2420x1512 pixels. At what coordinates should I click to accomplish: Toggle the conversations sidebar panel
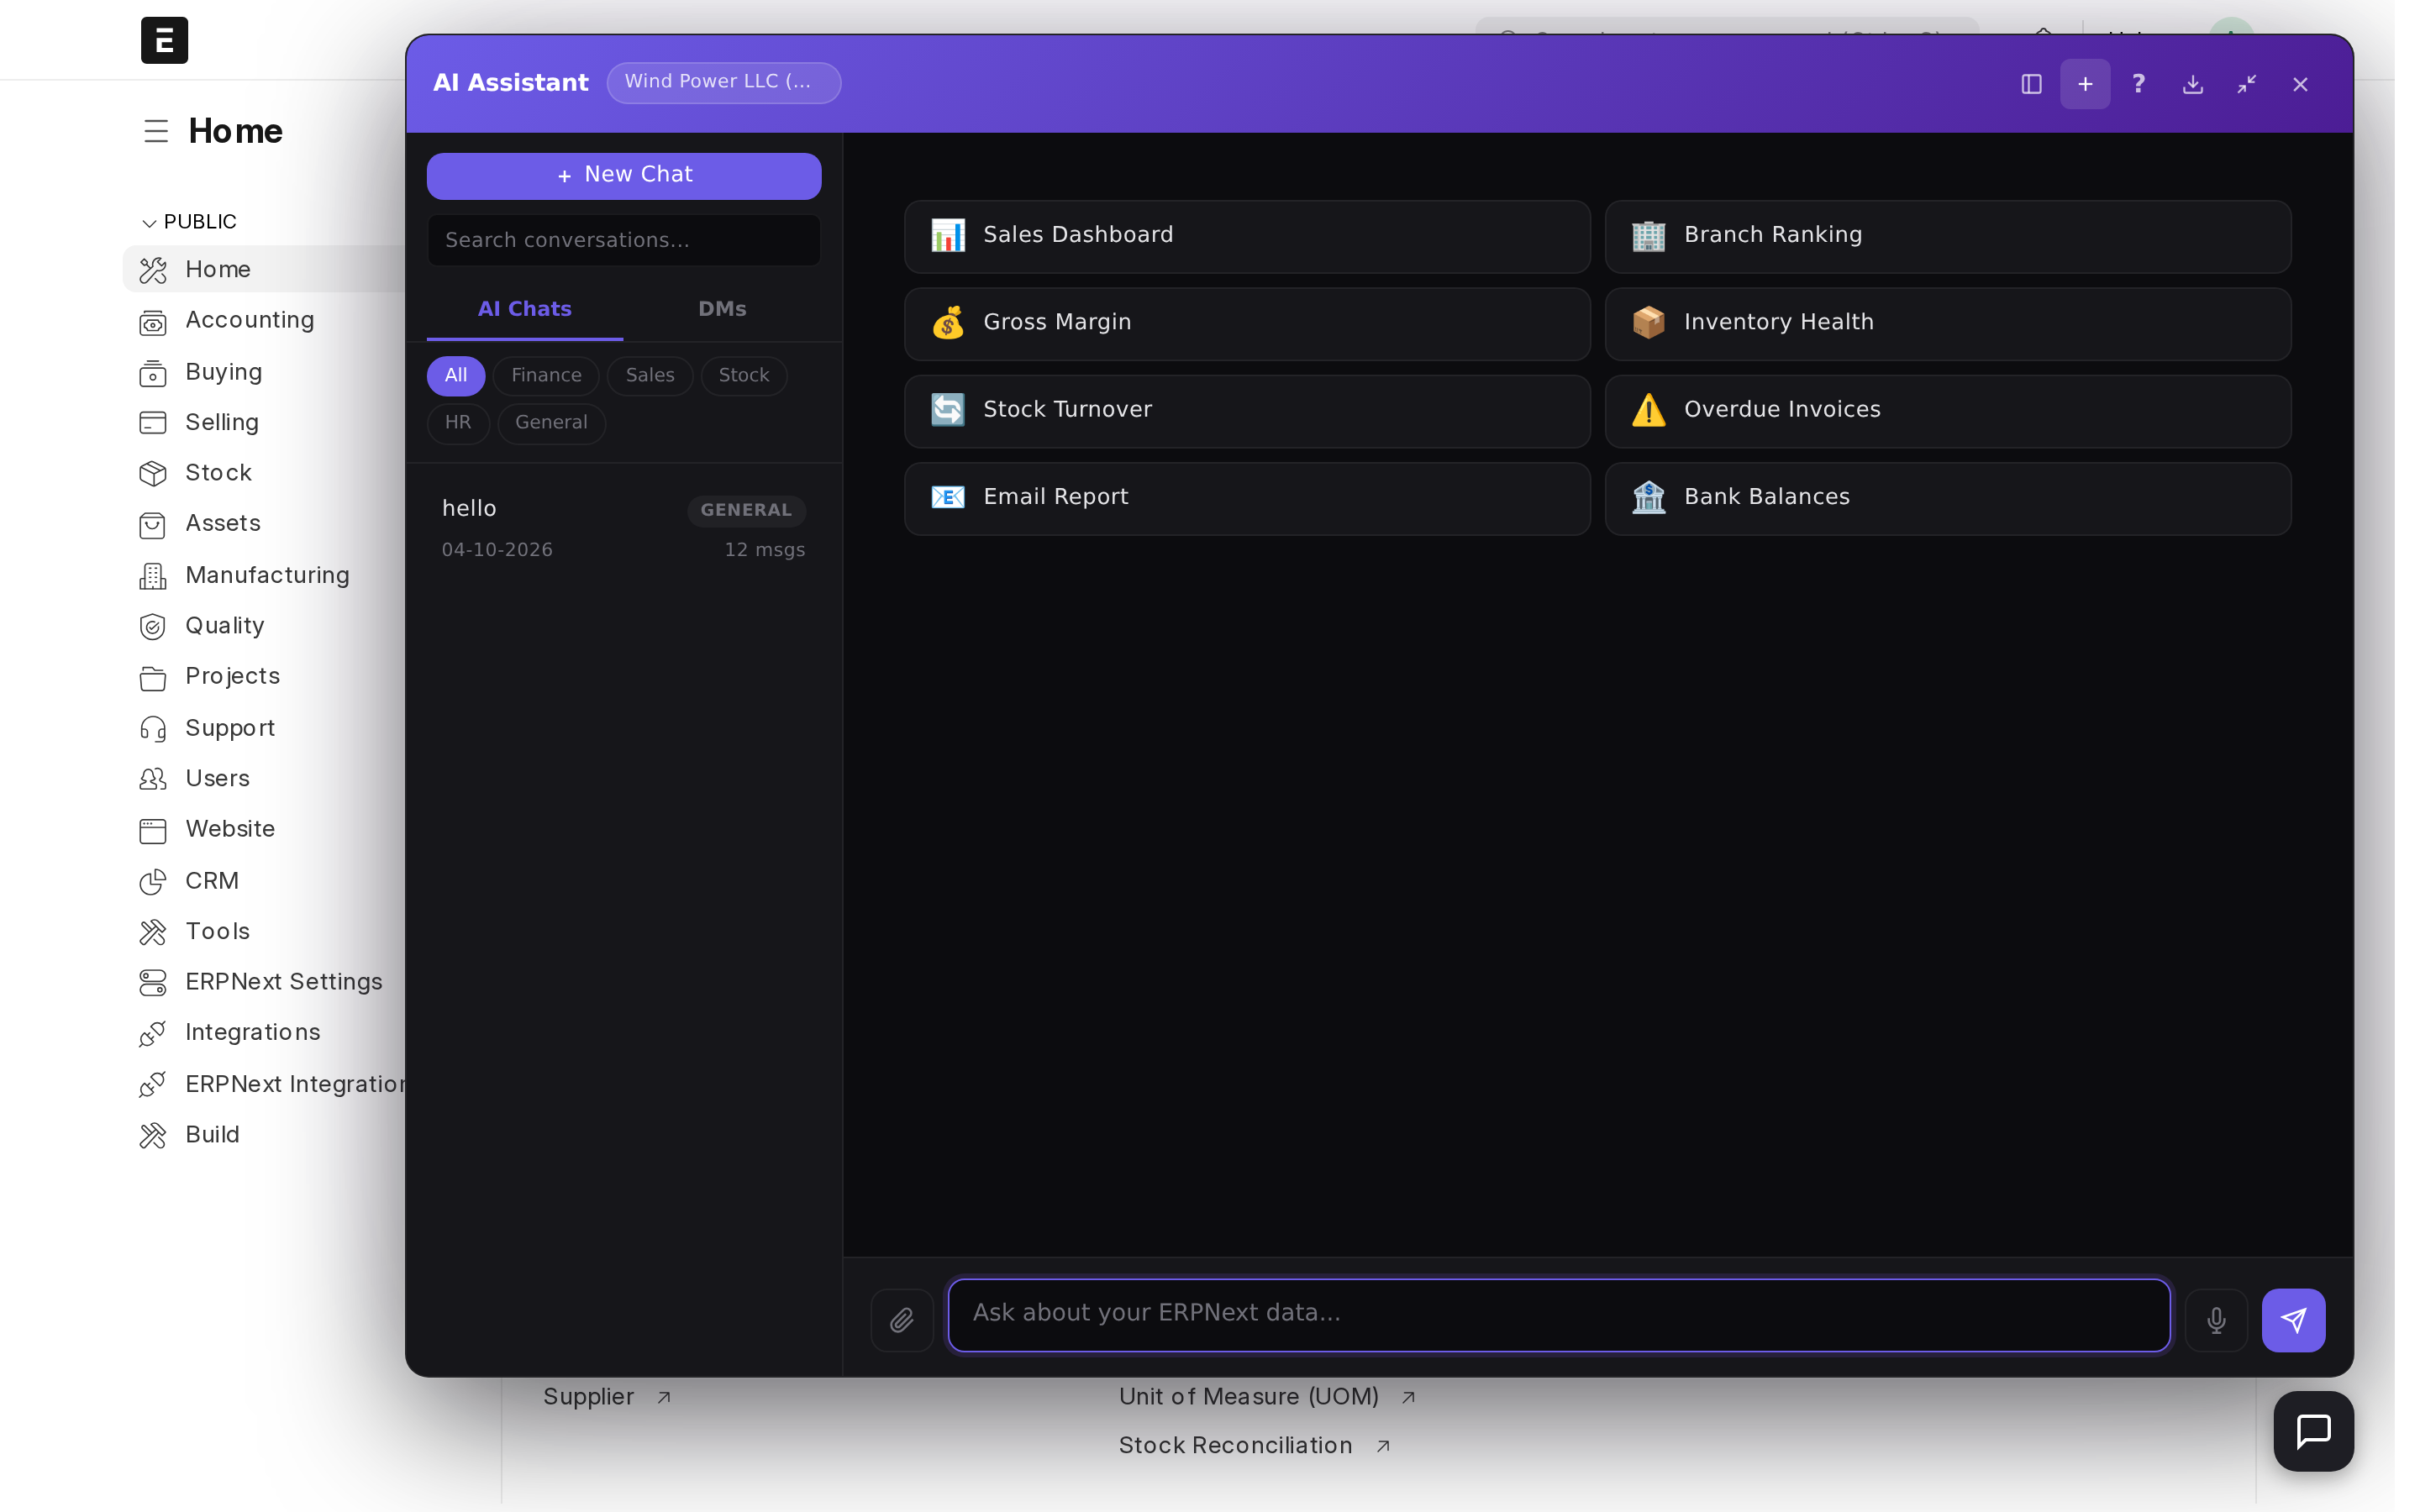click(2031, 84)
